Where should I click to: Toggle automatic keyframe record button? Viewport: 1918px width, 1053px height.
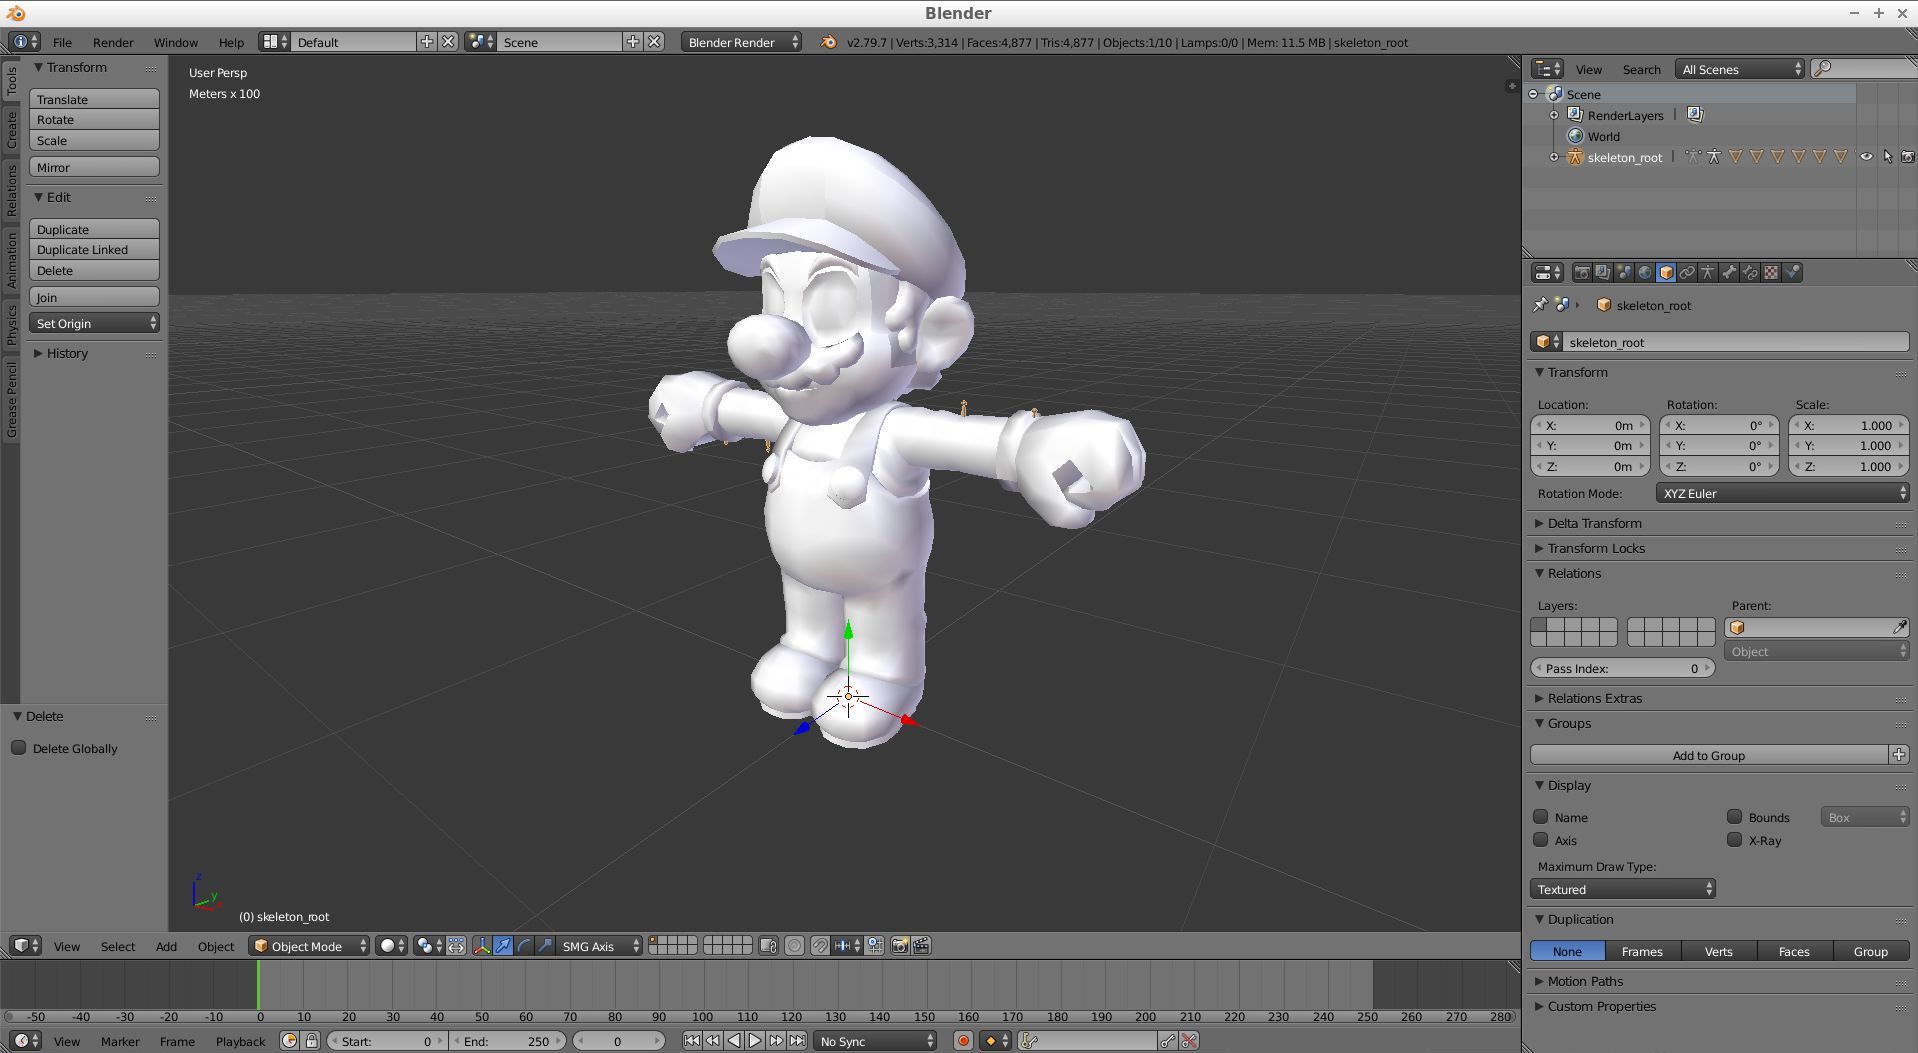click(963, 1041)
